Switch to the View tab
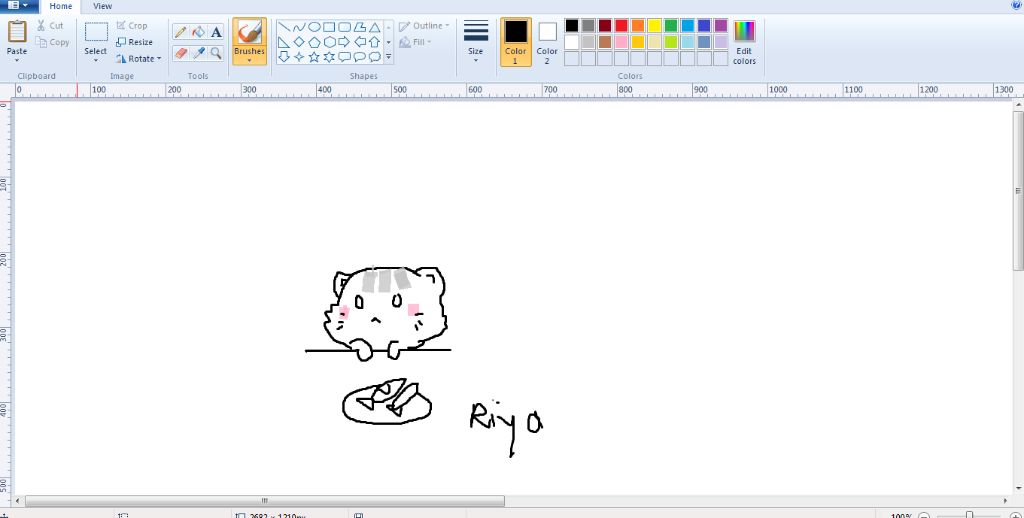The image size is (1024, 518). click(x=103, y=6)
